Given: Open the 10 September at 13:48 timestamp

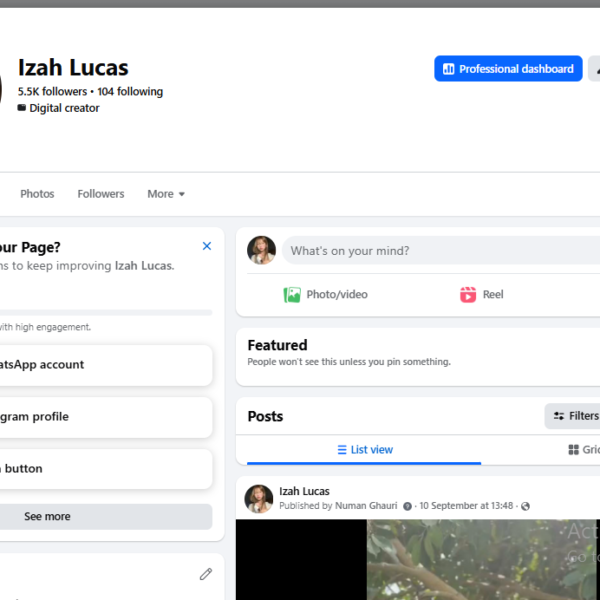Looking at the screenshot, I should point(466,506).
